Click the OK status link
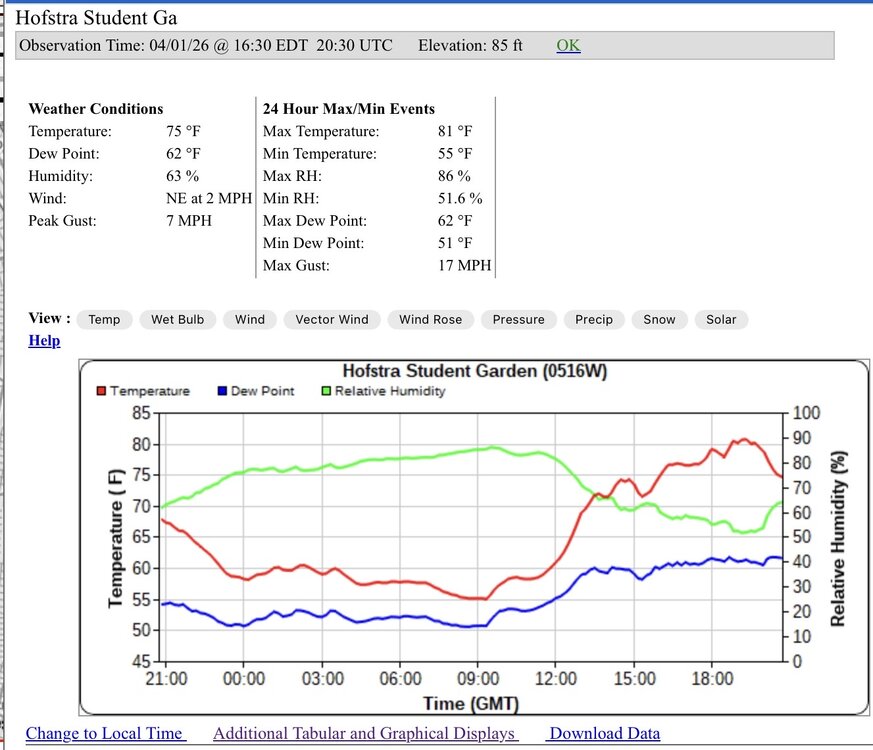This screenshot has height=750, width=873. coord(568,46)
